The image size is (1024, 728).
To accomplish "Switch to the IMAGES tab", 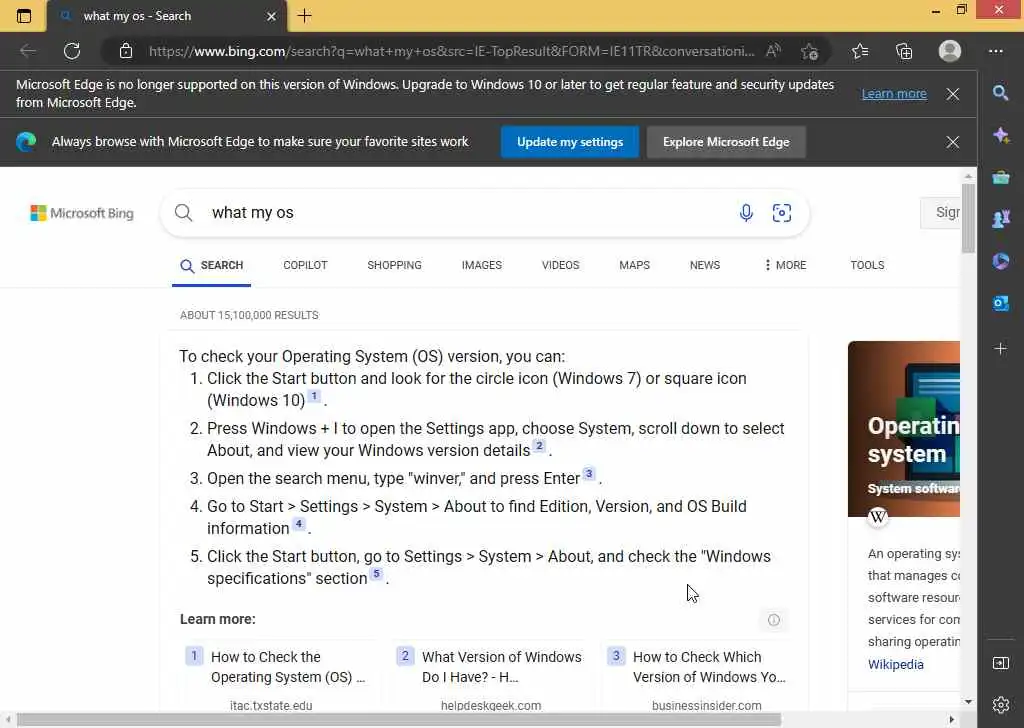I will tap(482, 265).
